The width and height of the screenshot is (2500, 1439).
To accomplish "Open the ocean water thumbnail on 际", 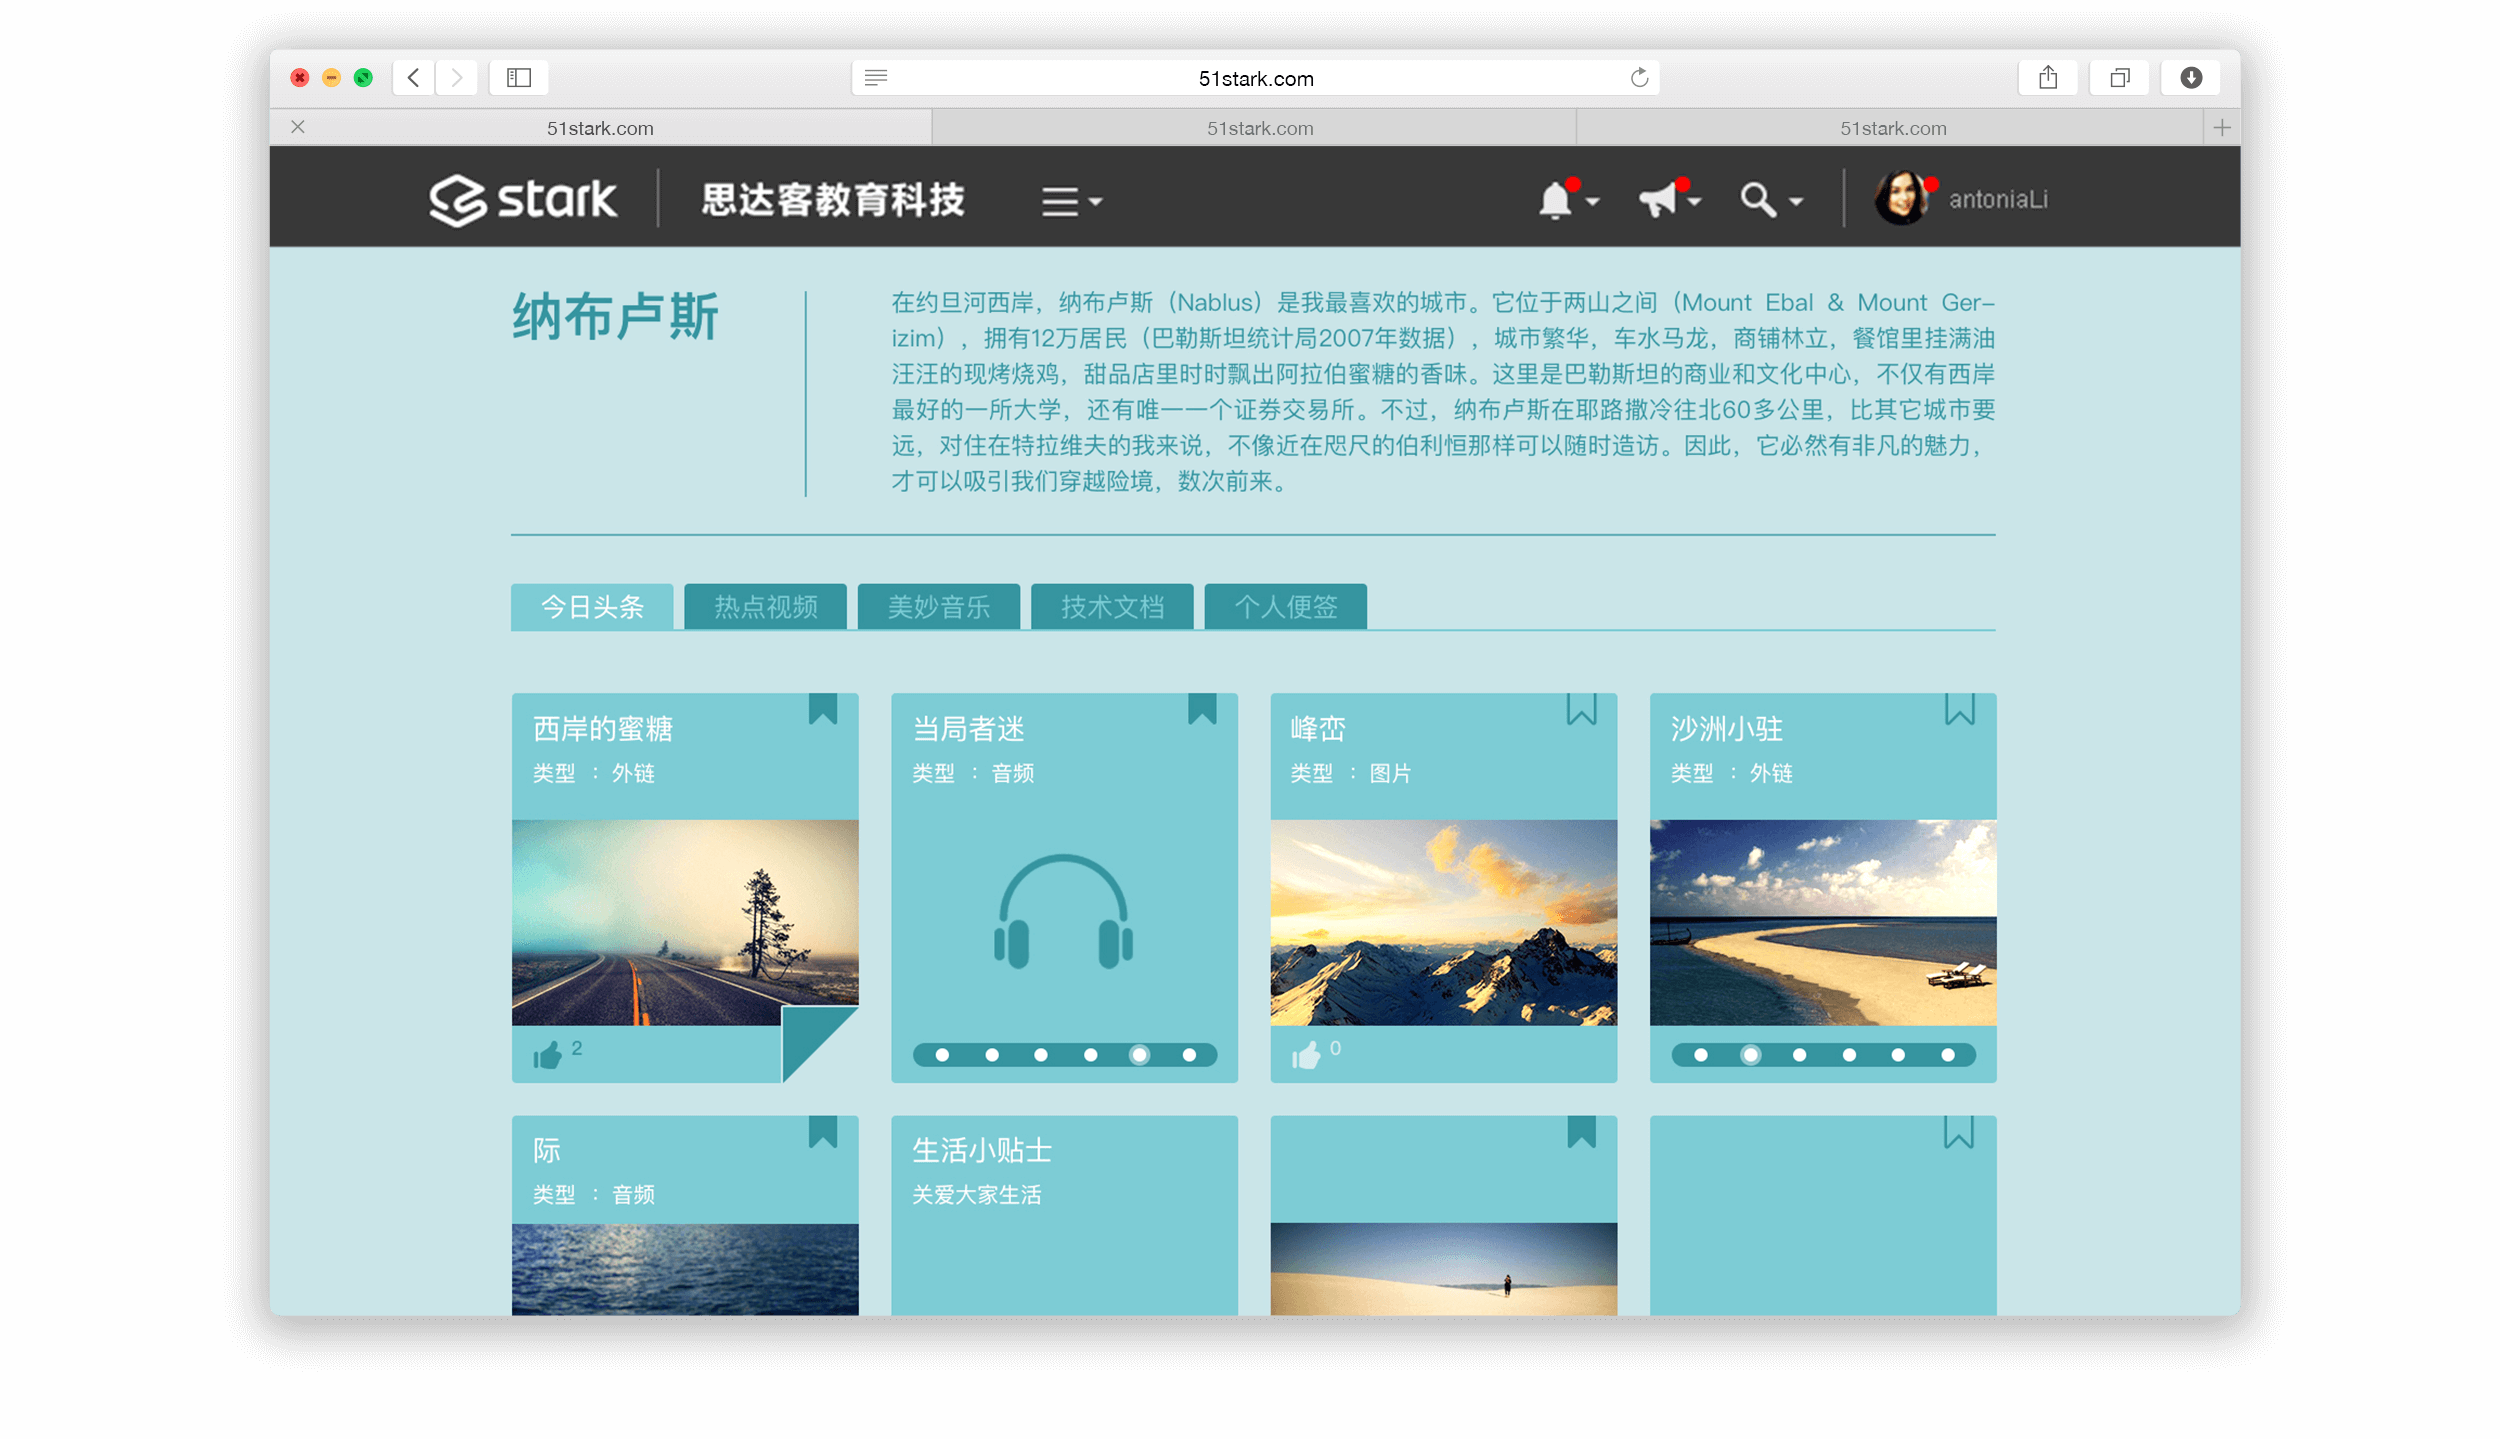I will pos(684,1268).
